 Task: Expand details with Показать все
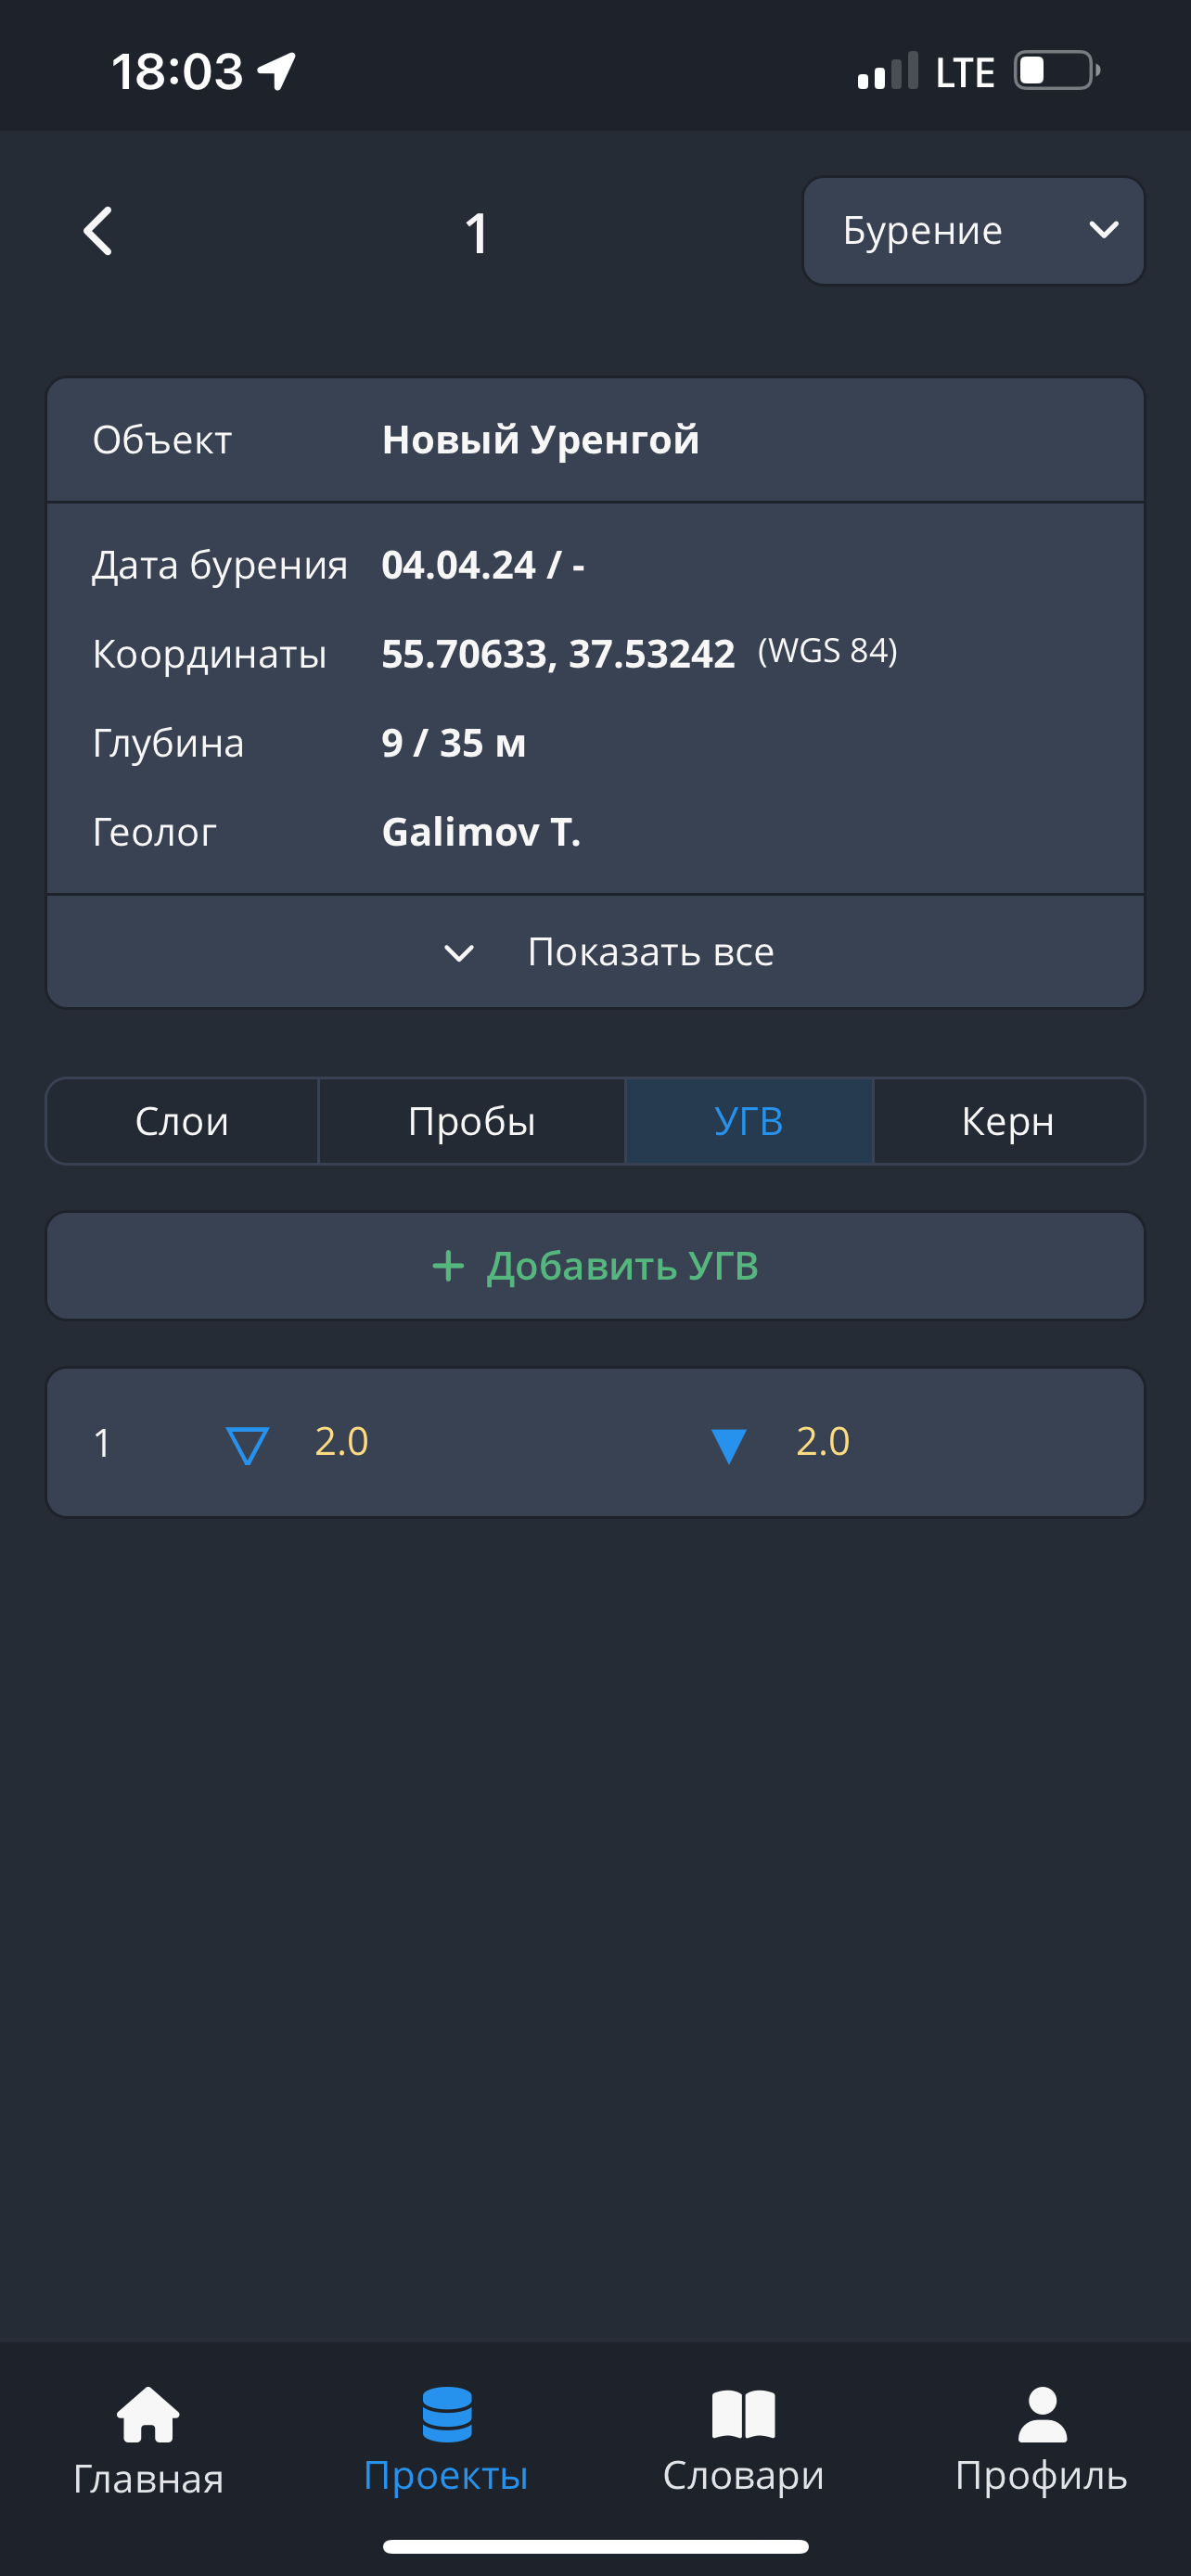[x=650, y=952]
